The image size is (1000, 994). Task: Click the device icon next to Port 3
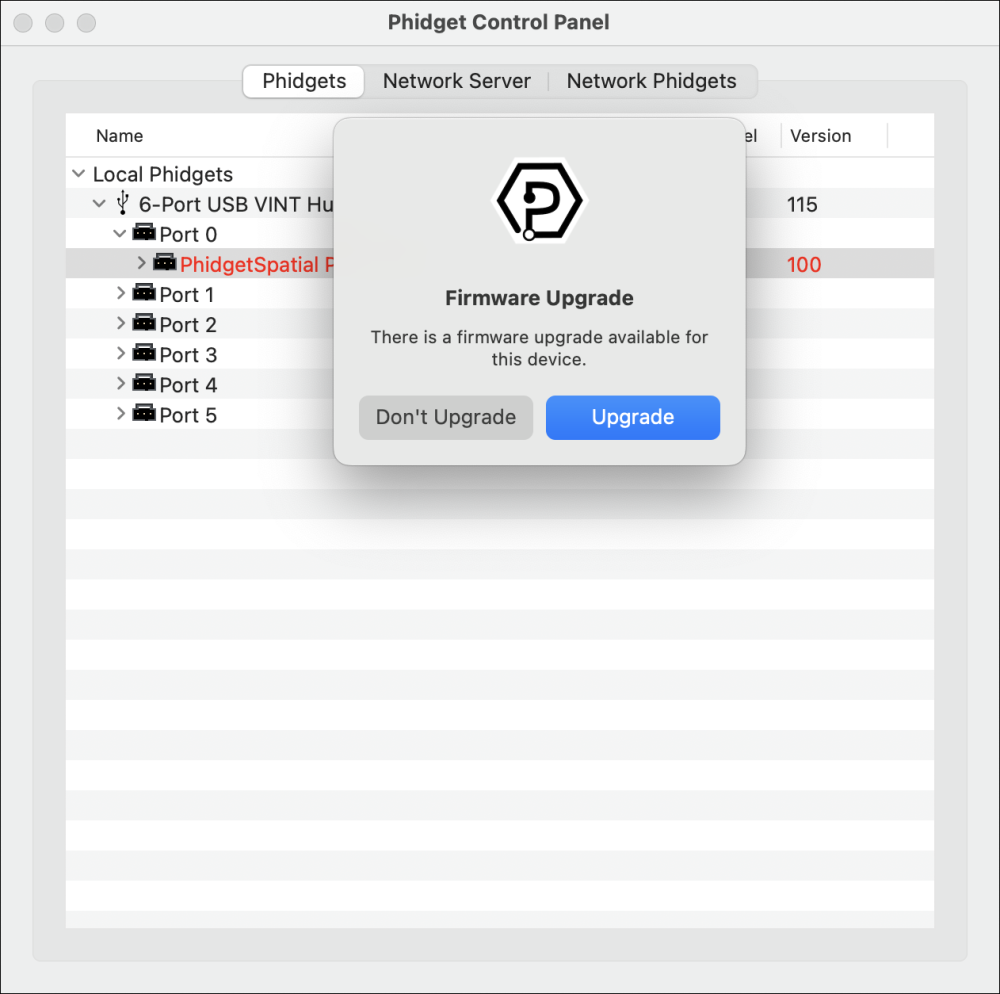(145, 354)
